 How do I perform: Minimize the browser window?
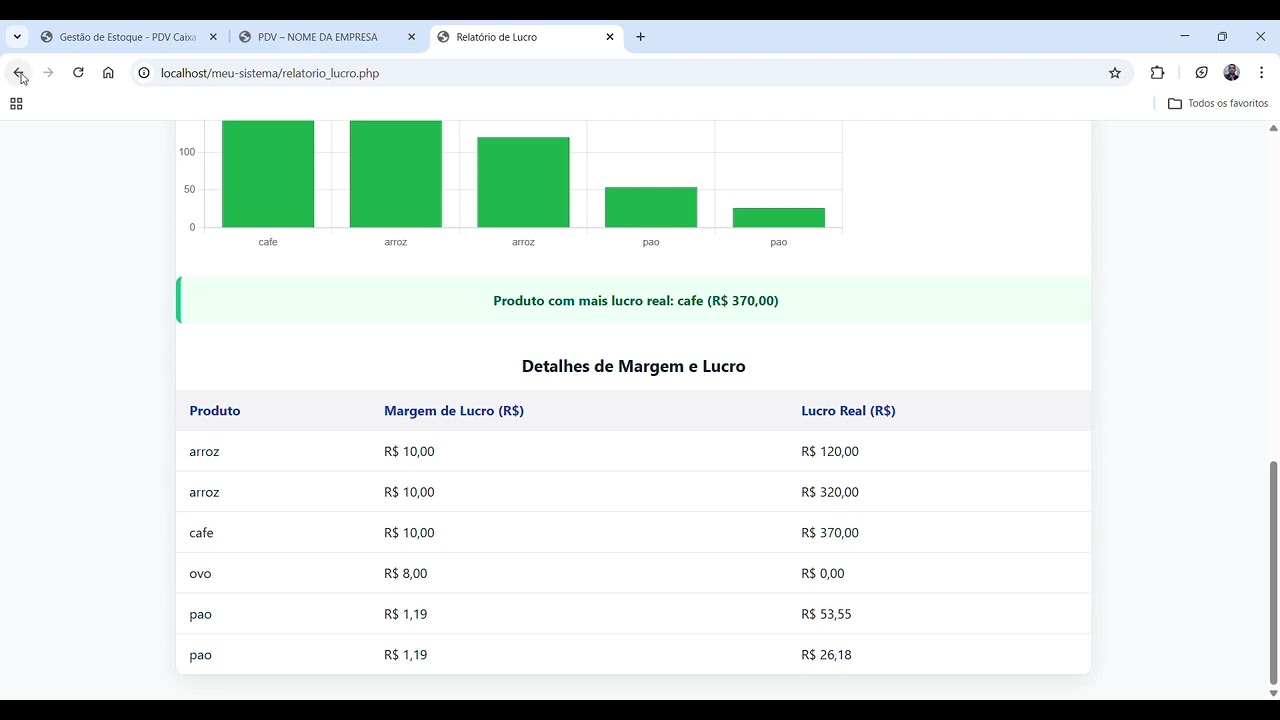coord(1185,37)
